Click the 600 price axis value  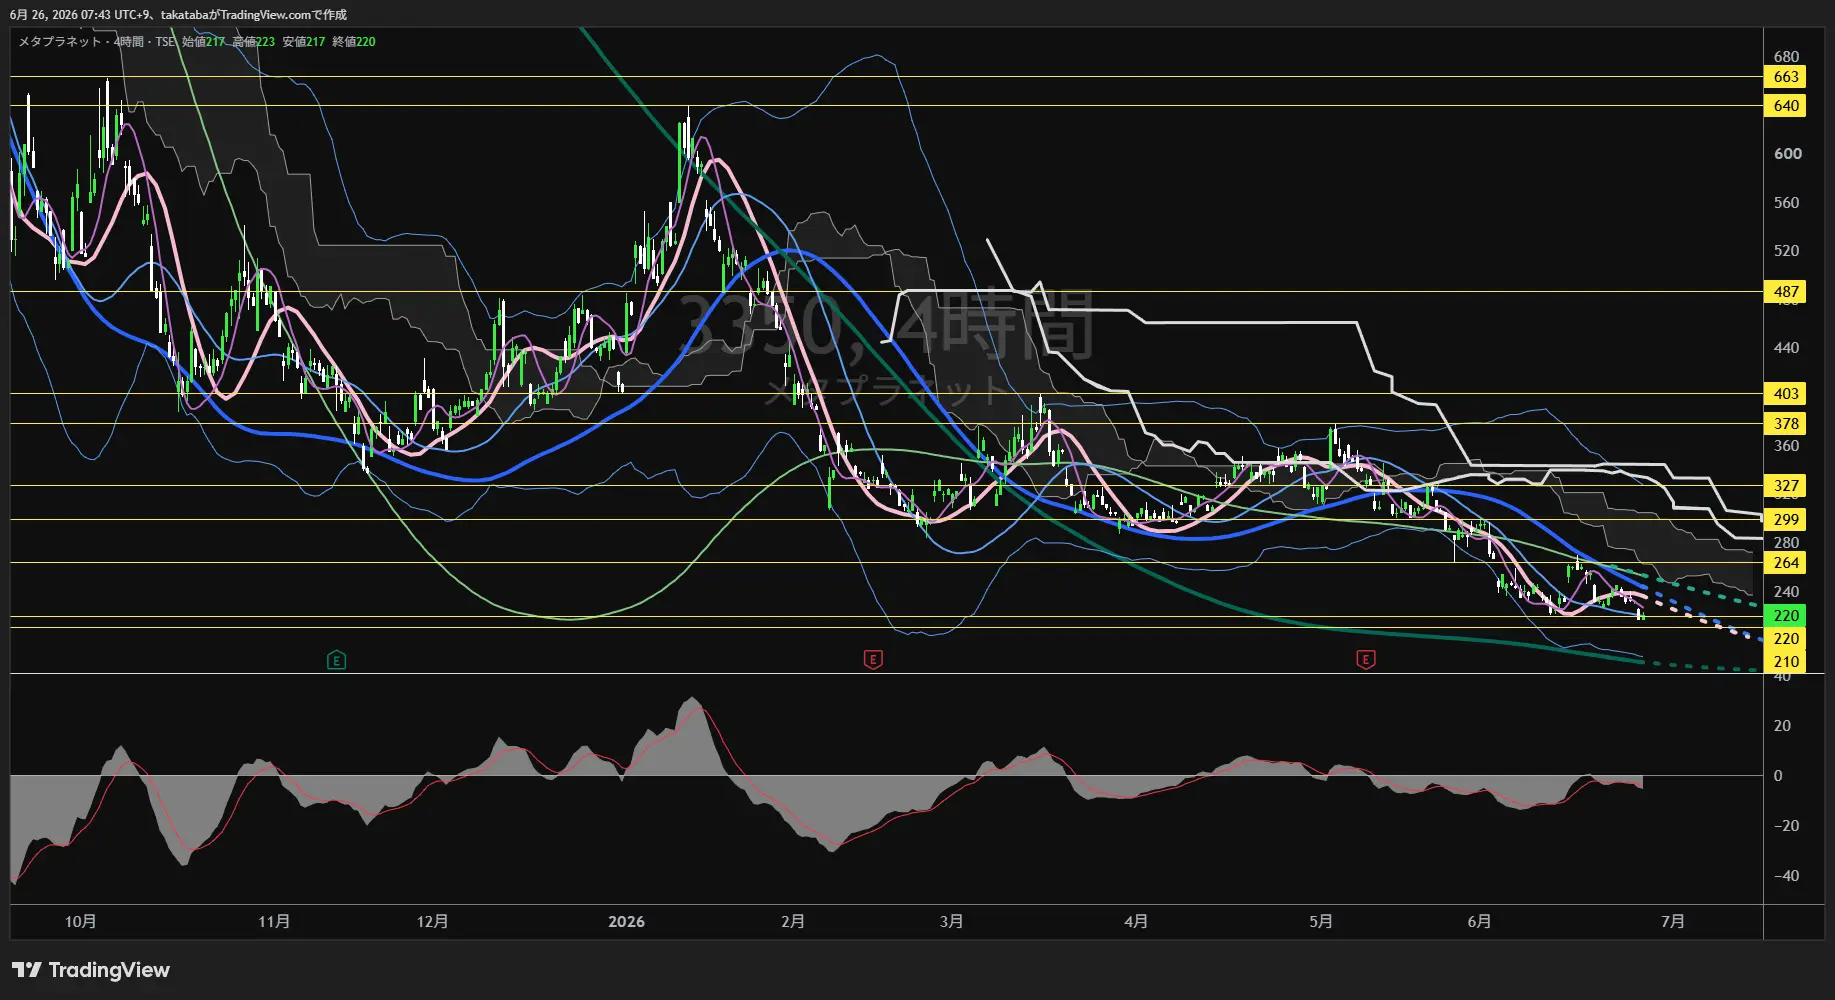point(1787,154)
